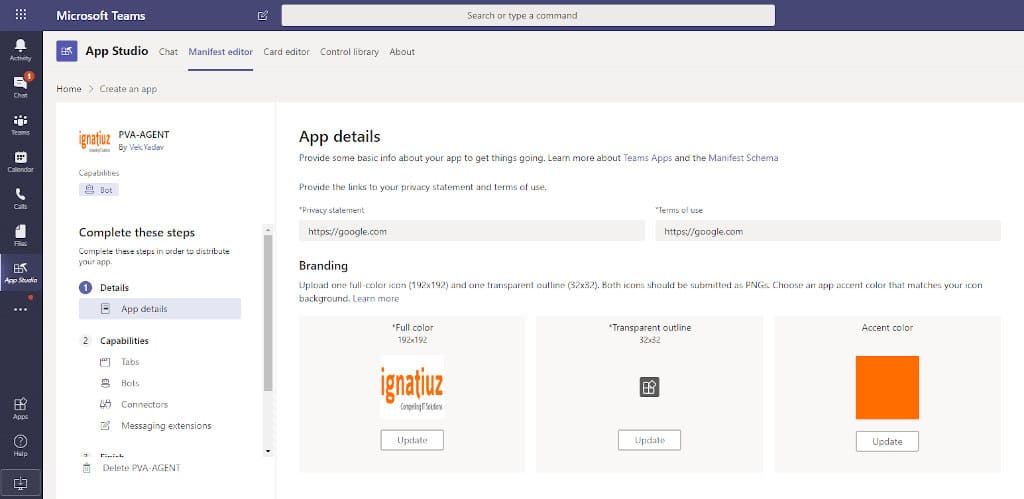Update the Transparent outline icon
Screen dimensions: 1024x499
tap(649, 440)
